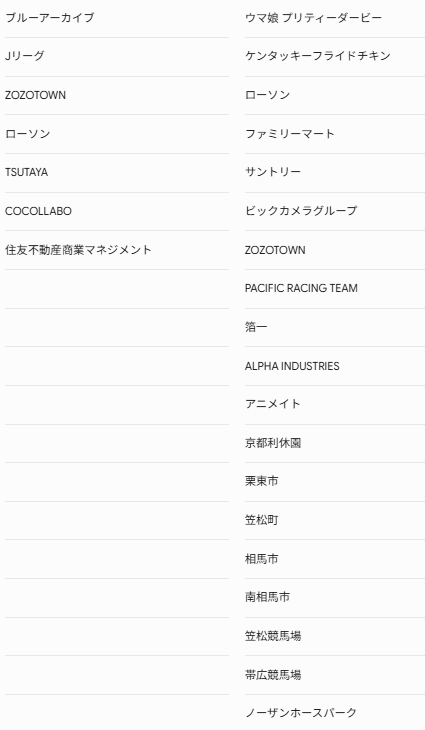Open the サントリー entry

point(273,172)
